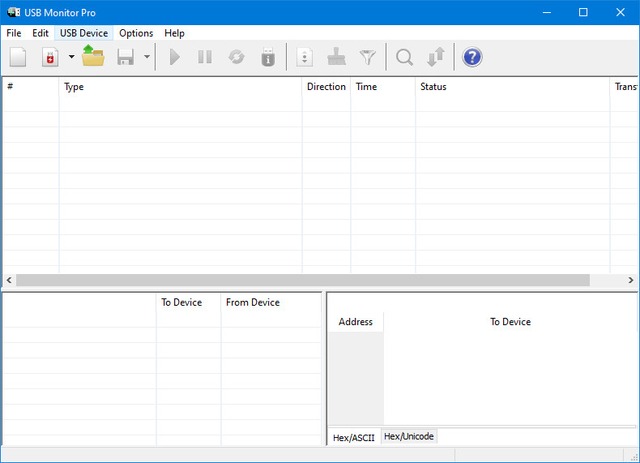Image resolution: width=640 pixels, height=463 pixels.
Task: Pause monitoring with the pause icon
Action: pyautogui.click(x=205, y=57)
